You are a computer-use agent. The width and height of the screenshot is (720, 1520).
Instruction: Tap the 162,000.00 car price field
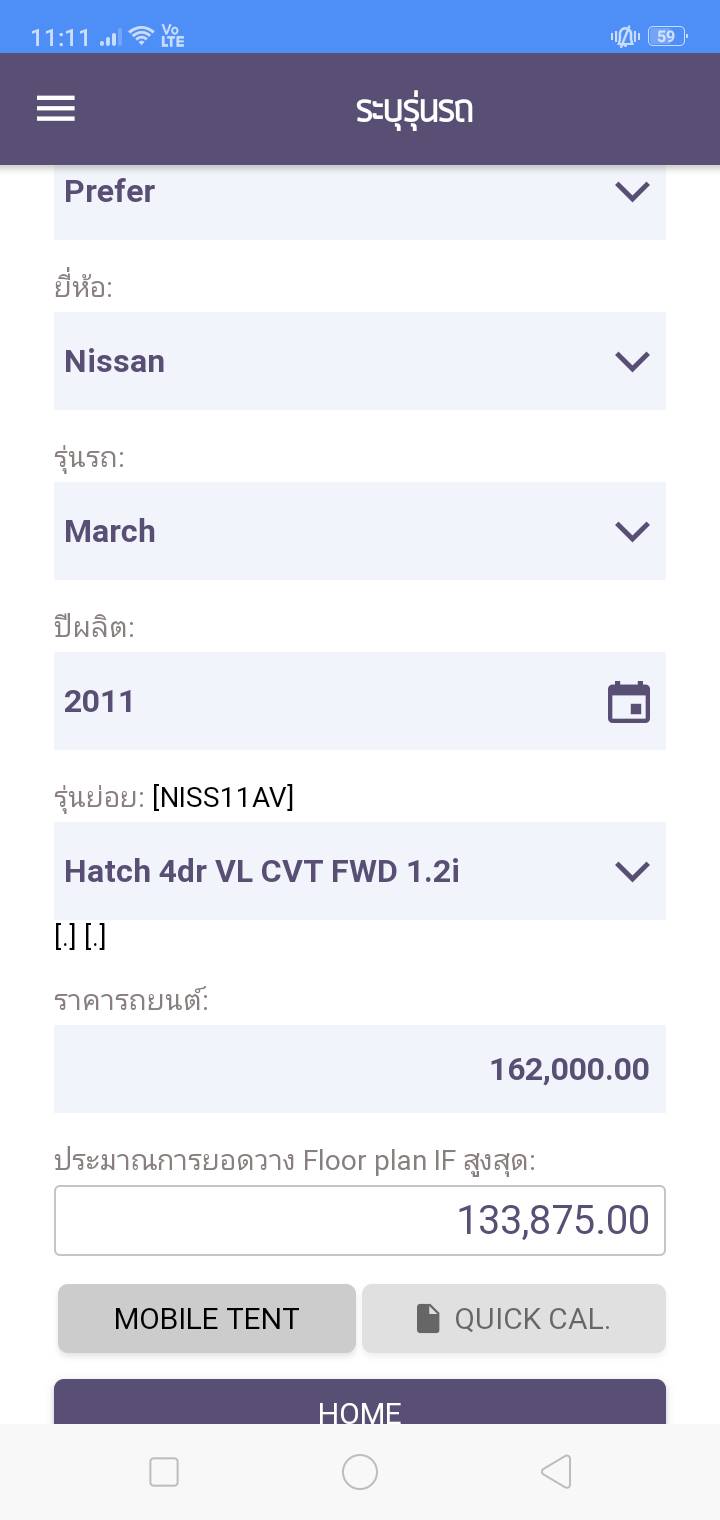tap(360, 1069)
